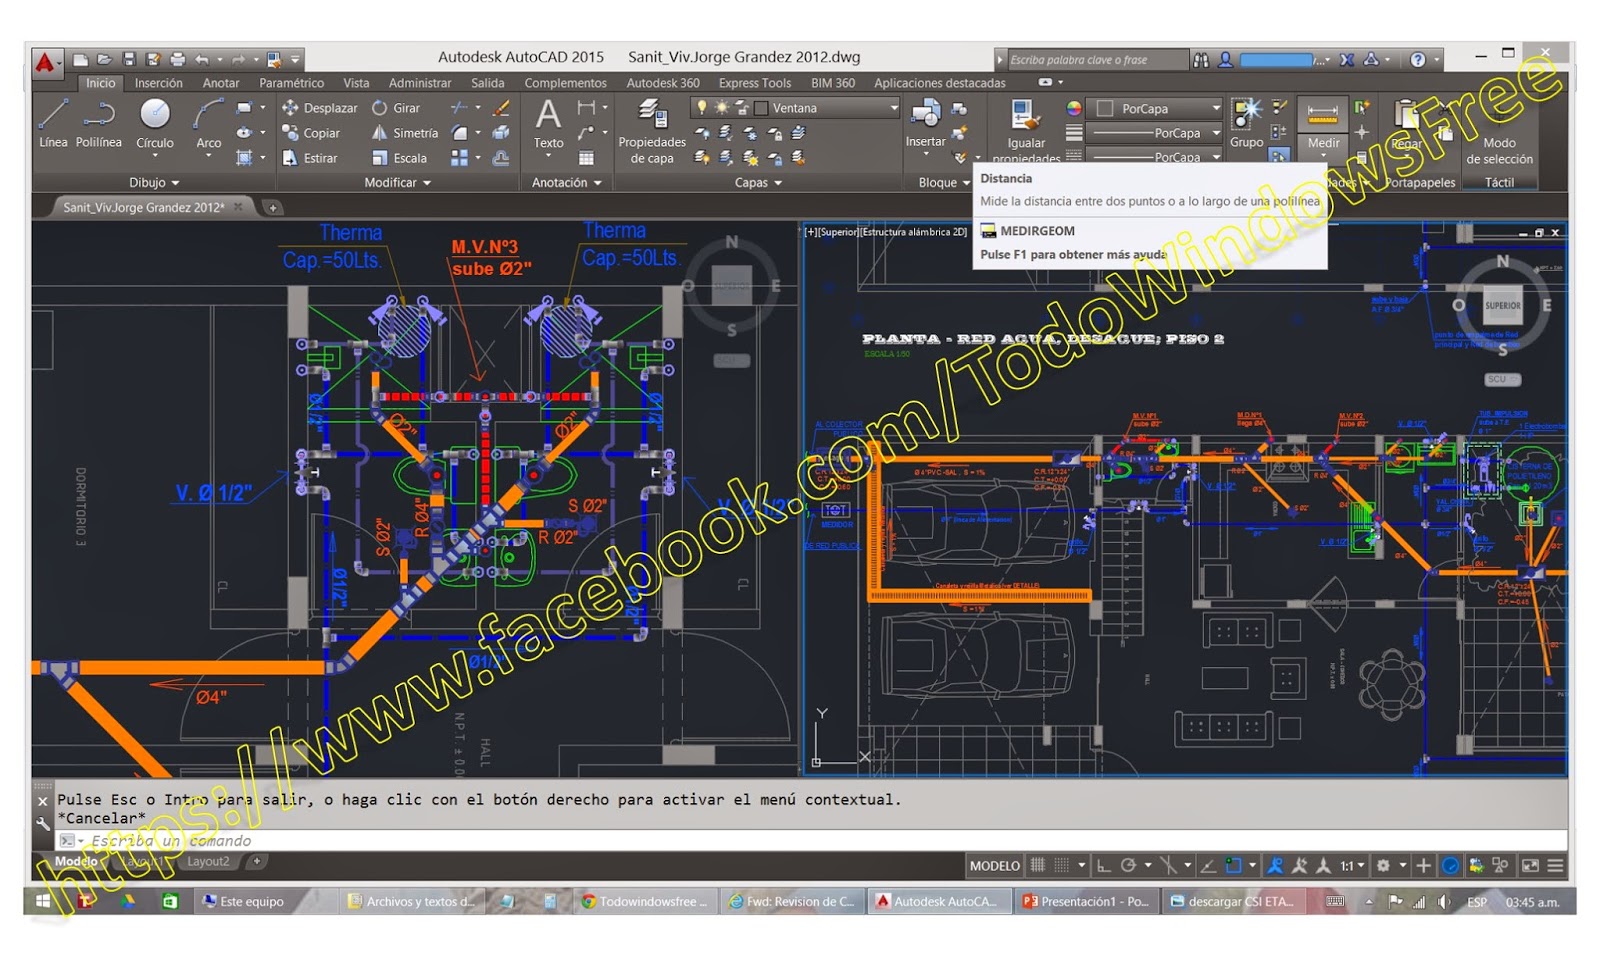Expand the Bloque panel
The height and width of the screenshot is (956, 1600).
[944, 183]
